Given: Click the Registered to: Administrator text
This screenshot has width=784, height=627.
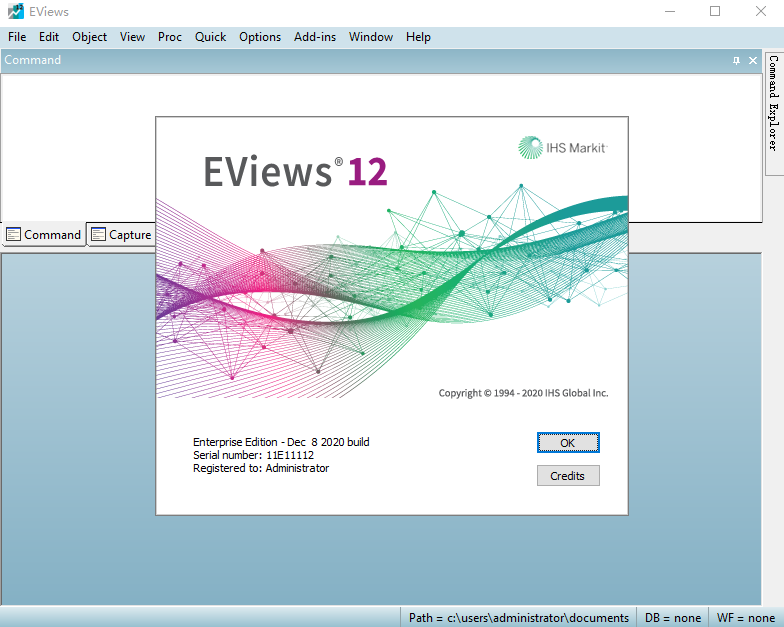Looking at the screenshot, I should (x=261, y=468).
